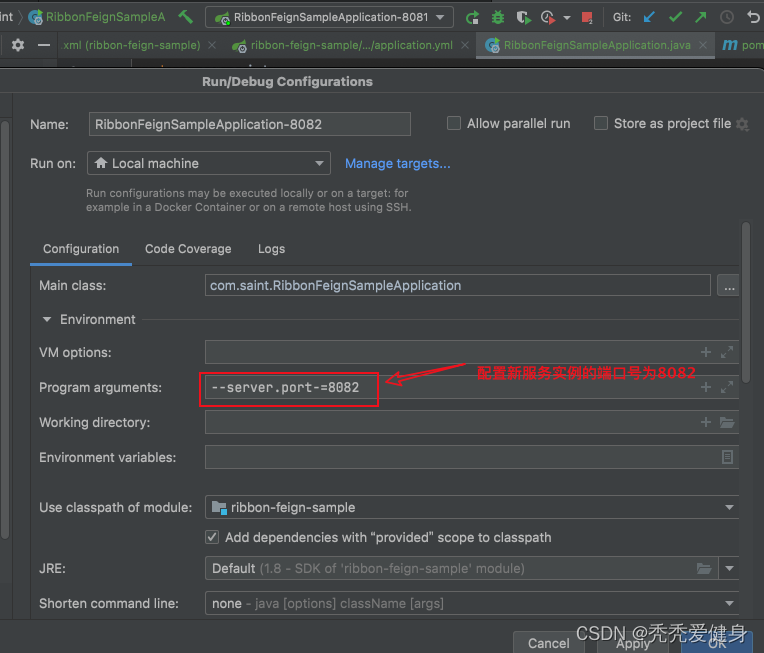The image size is (764, 653).
Task: Open Shorten command line dropdown
Action: point(472,603)
